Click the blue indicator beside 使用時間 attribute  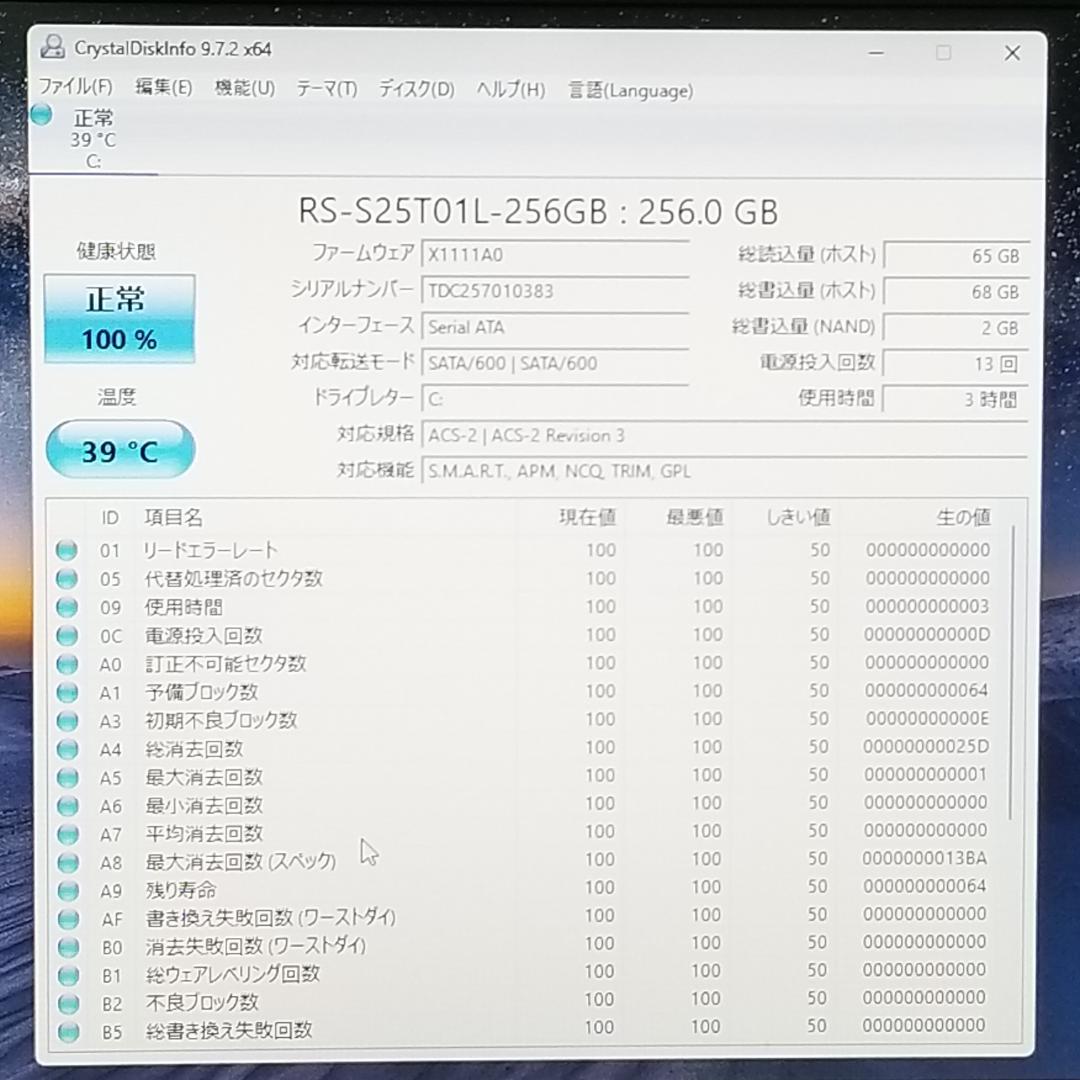66,606
